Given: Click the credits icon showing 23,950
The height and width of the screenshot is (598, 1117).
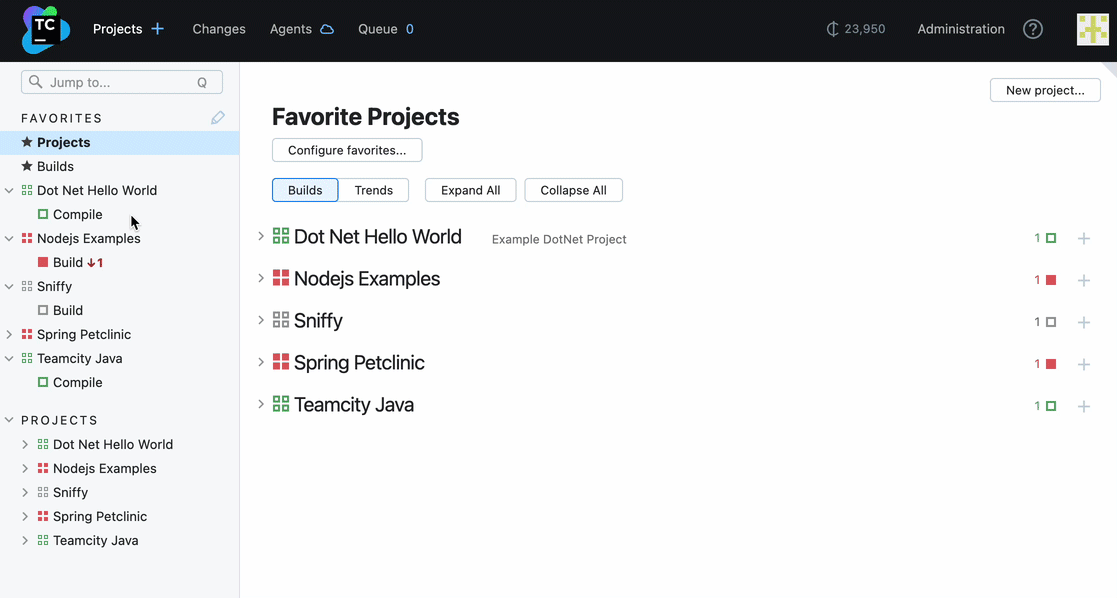Looking at the screenshot, I should click(832, 29).
